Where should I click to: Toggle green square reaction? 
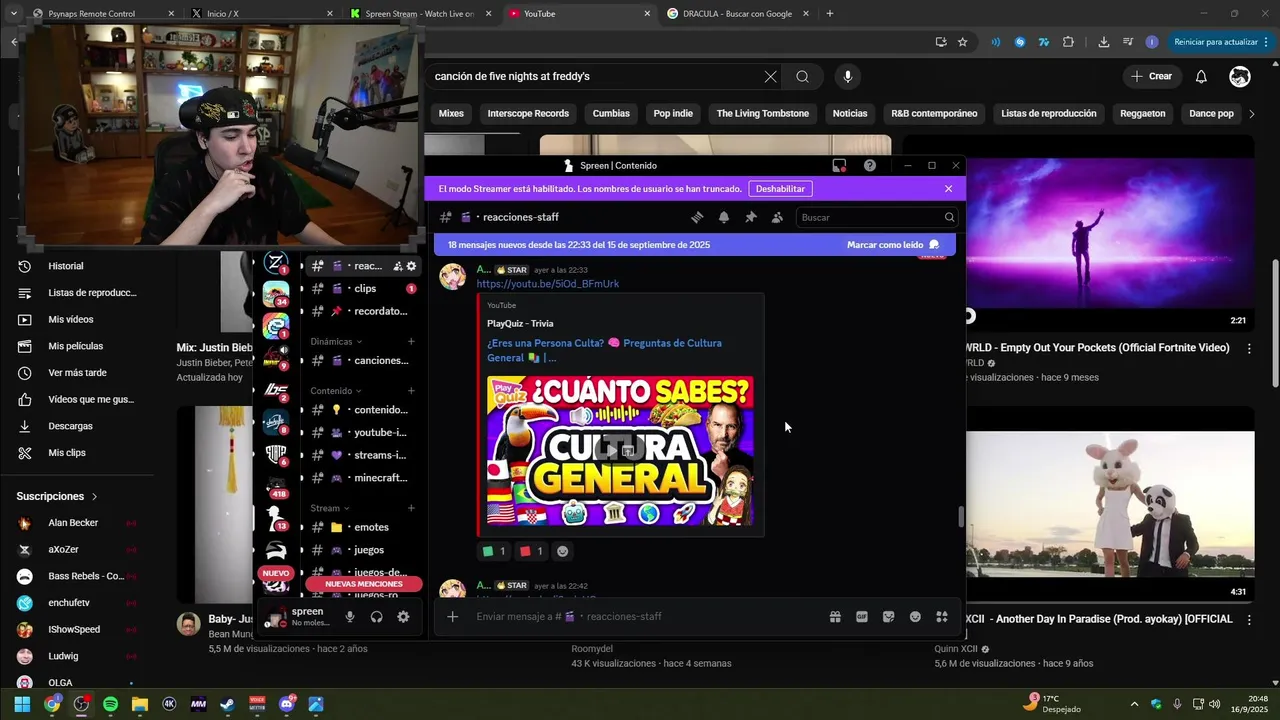point(494,551)
